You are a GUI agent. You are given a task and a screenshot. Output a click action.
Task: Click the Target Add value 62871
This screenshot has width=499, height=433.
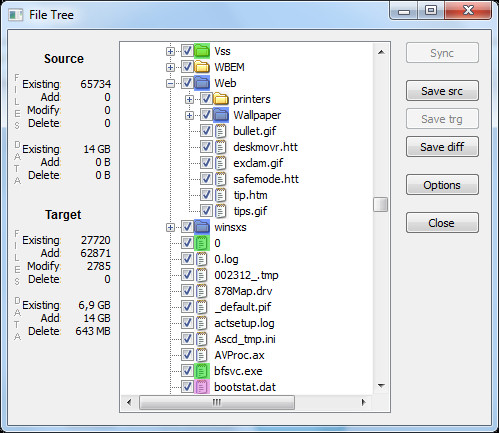96,253
